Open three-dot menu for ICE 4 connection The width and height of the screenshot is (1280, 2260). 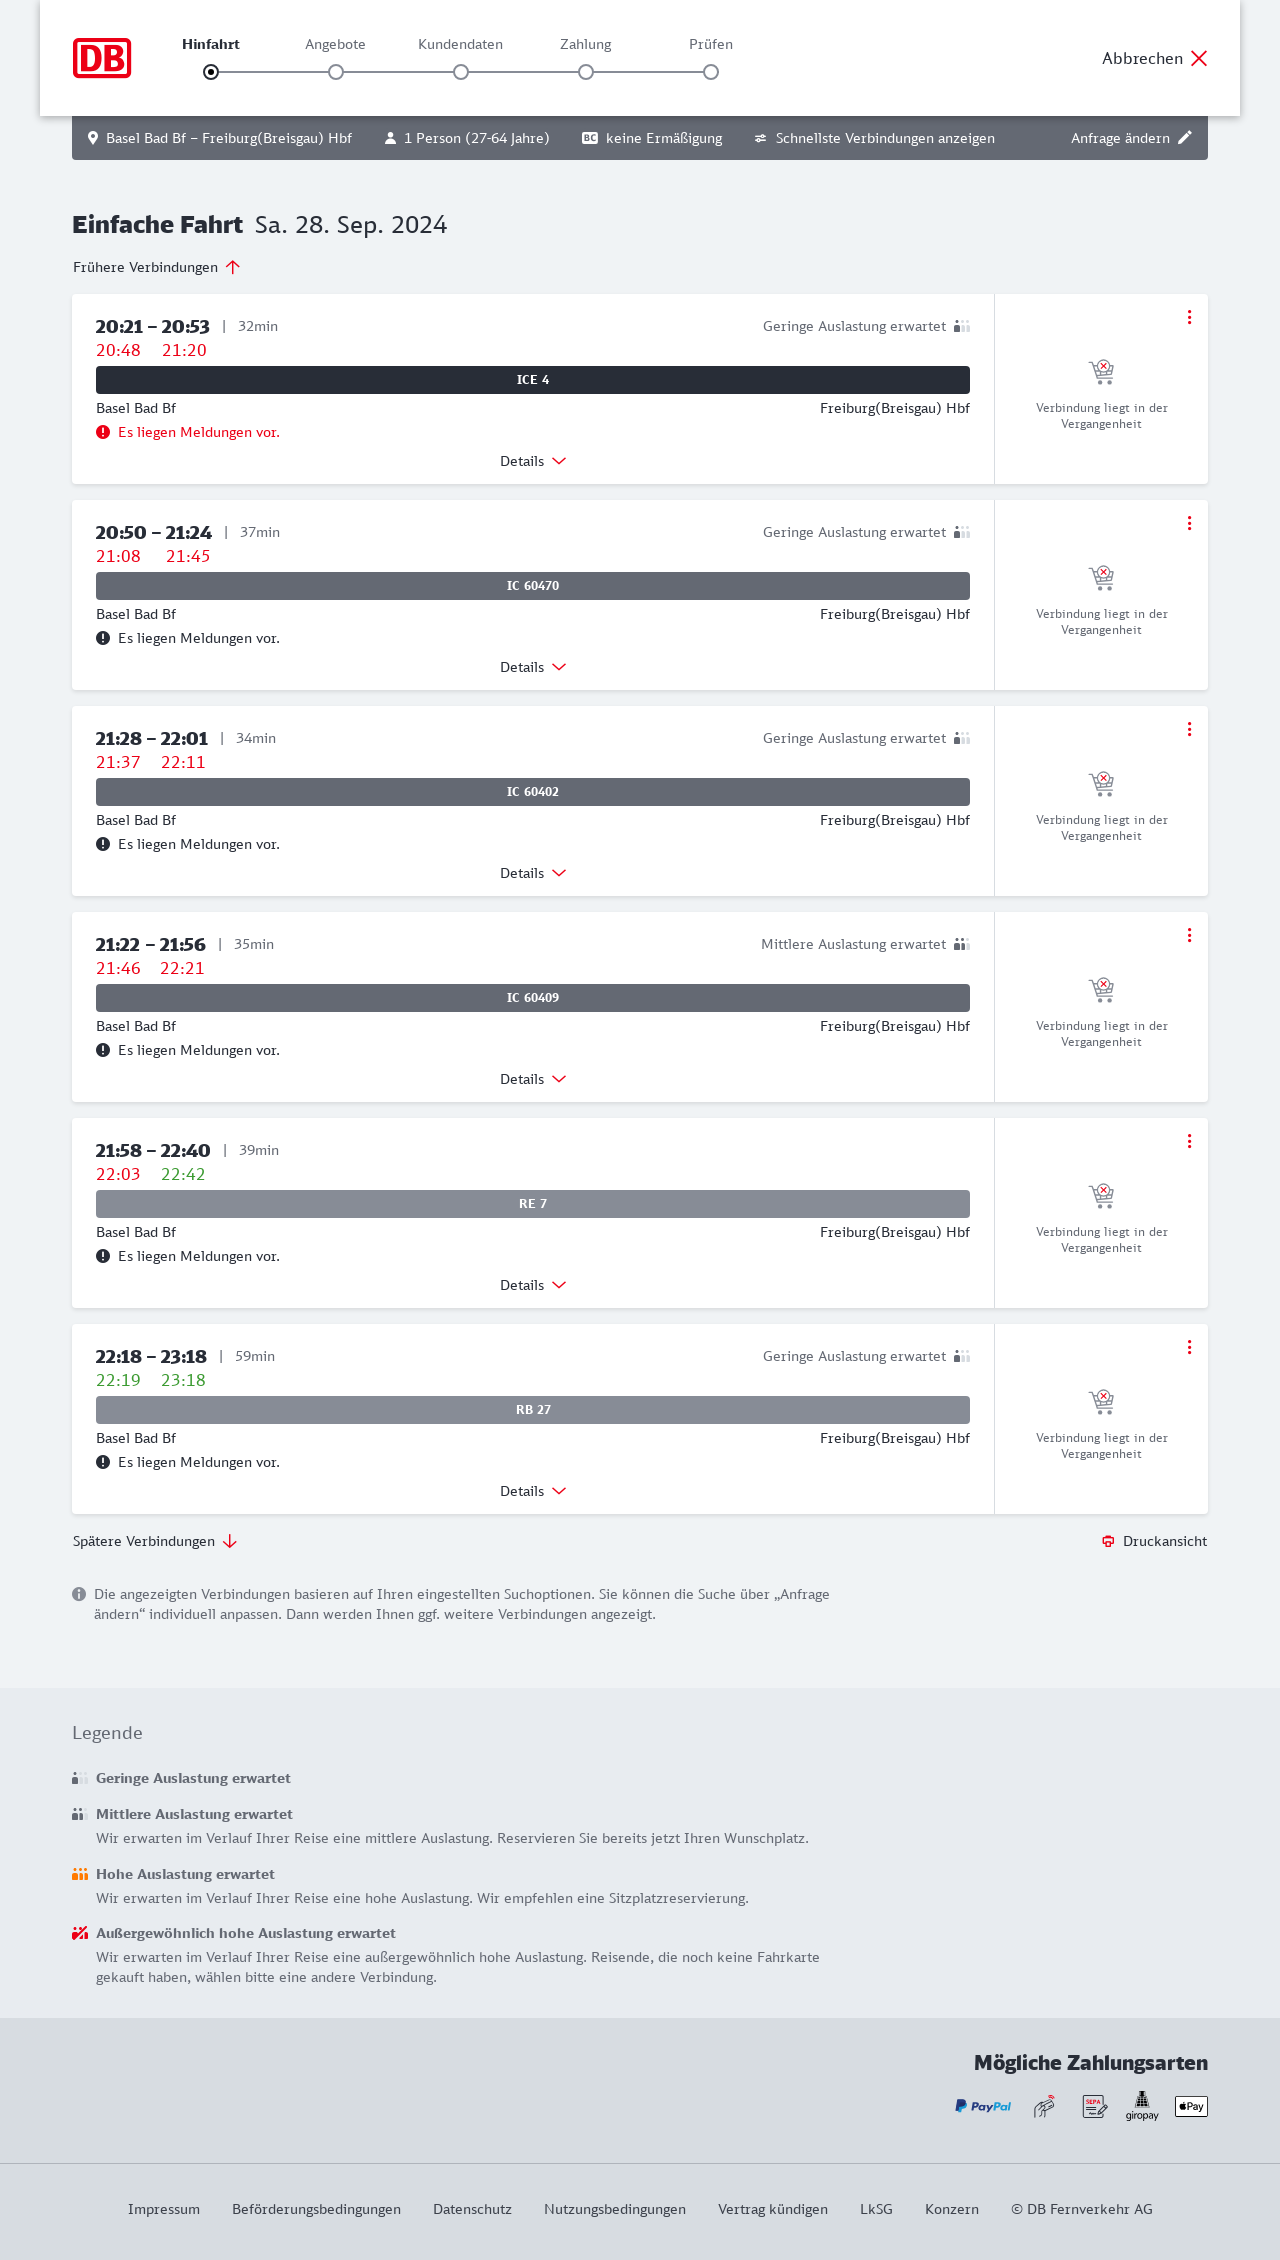(1189, 317)
